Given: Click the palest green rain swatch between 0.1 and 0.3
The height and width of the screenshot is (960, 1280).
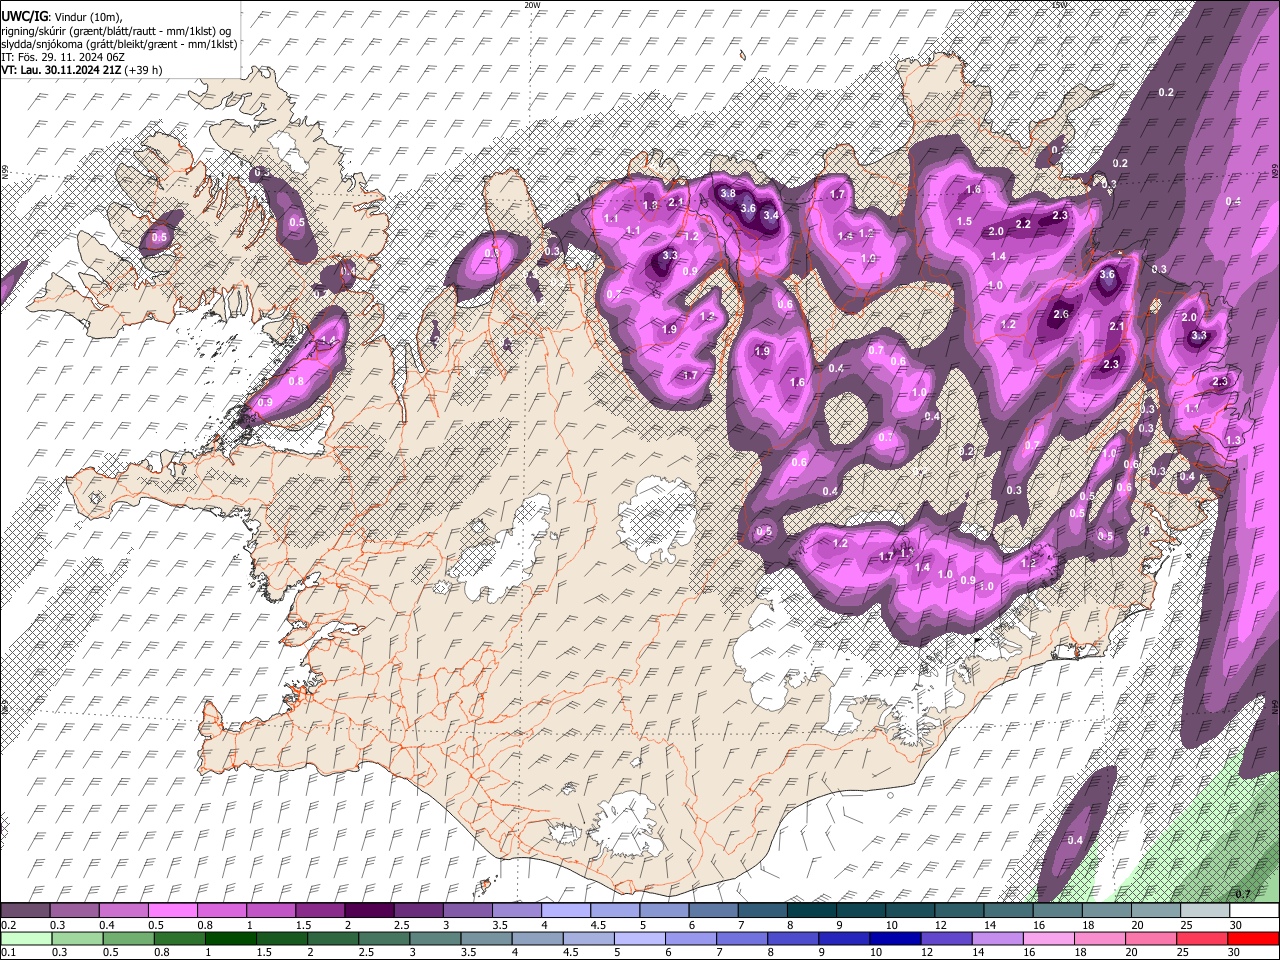Looking at the screenshot, I should [26, 938].
